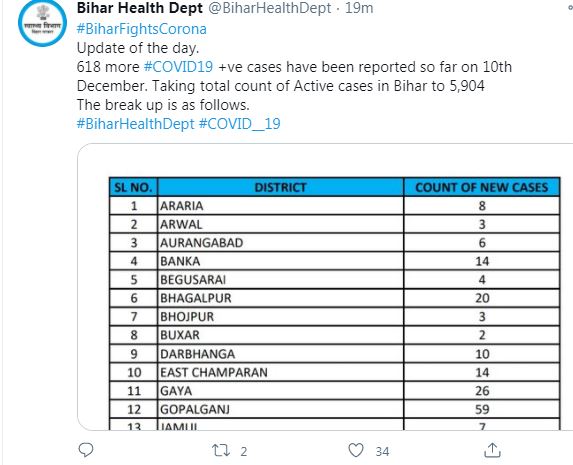Open tweet options menu at top right

[570, 7]
